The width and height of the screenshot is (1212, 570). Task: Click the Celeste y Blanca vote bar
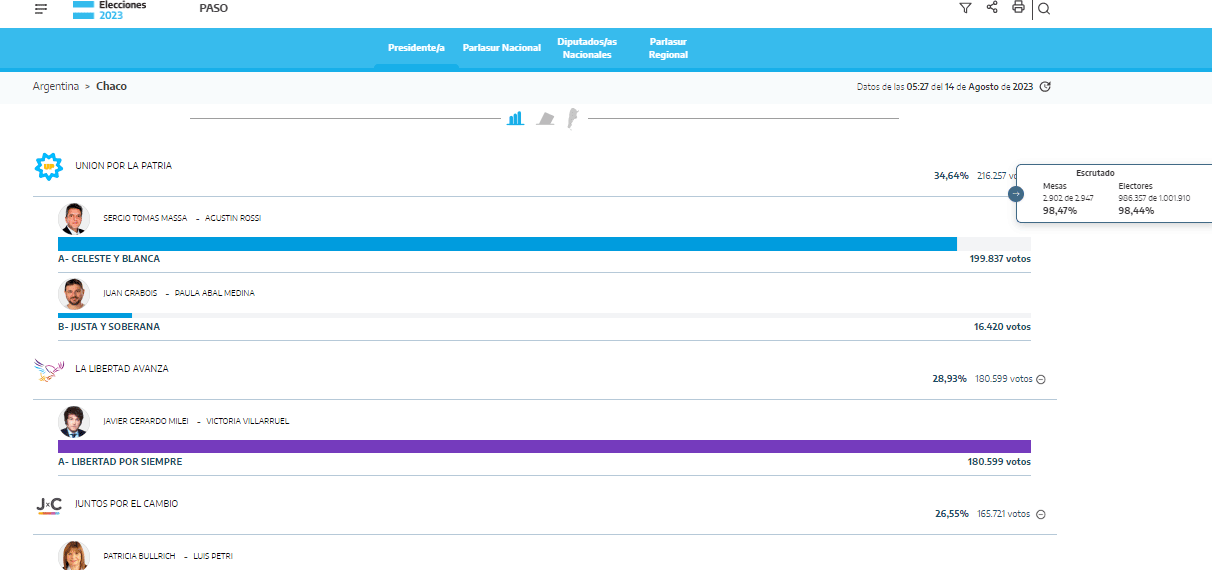point(507,244)
